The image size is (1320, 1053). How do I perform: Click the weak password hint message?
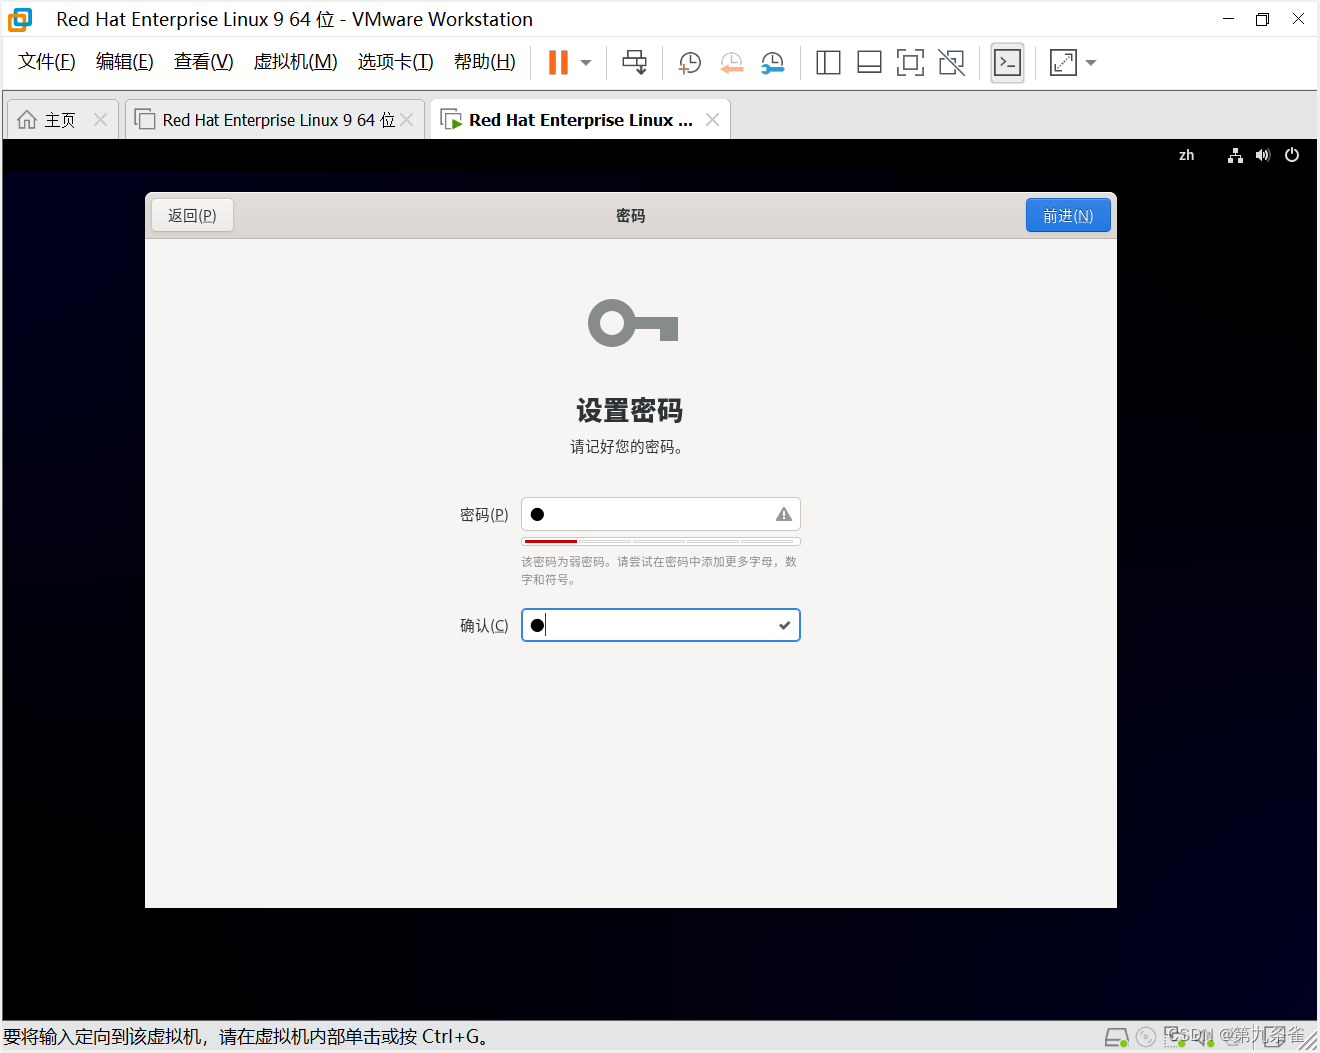pos(659,570)
